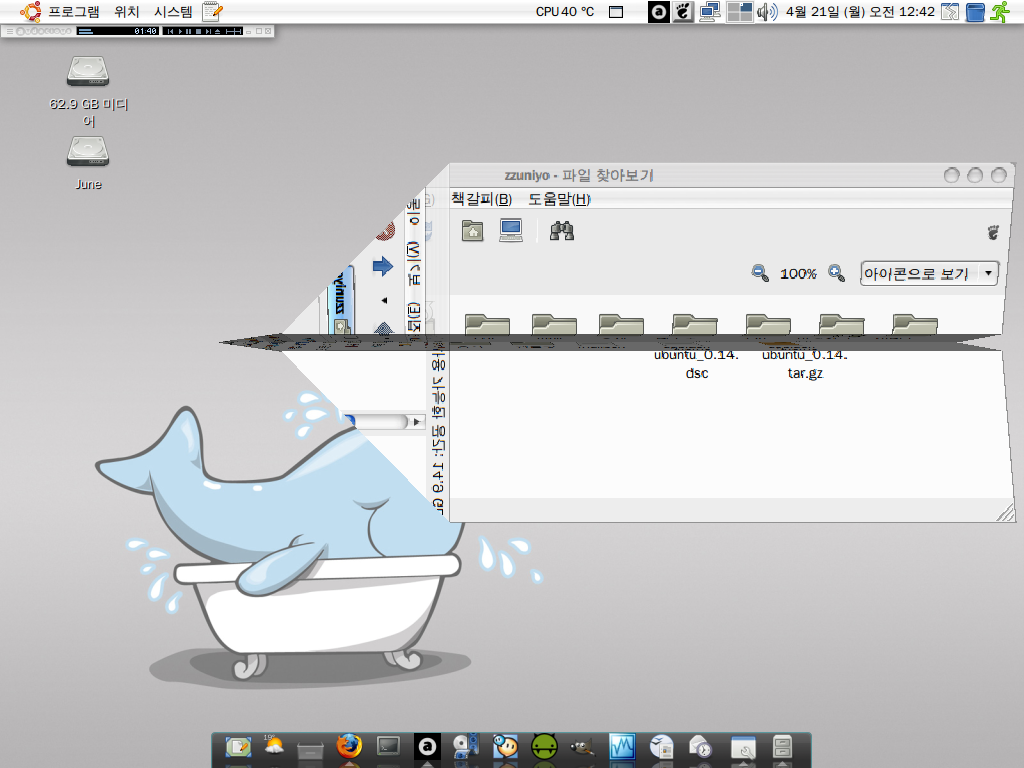Select the 62.9 GB 미디어 drive icon

(x=88, y=72)
